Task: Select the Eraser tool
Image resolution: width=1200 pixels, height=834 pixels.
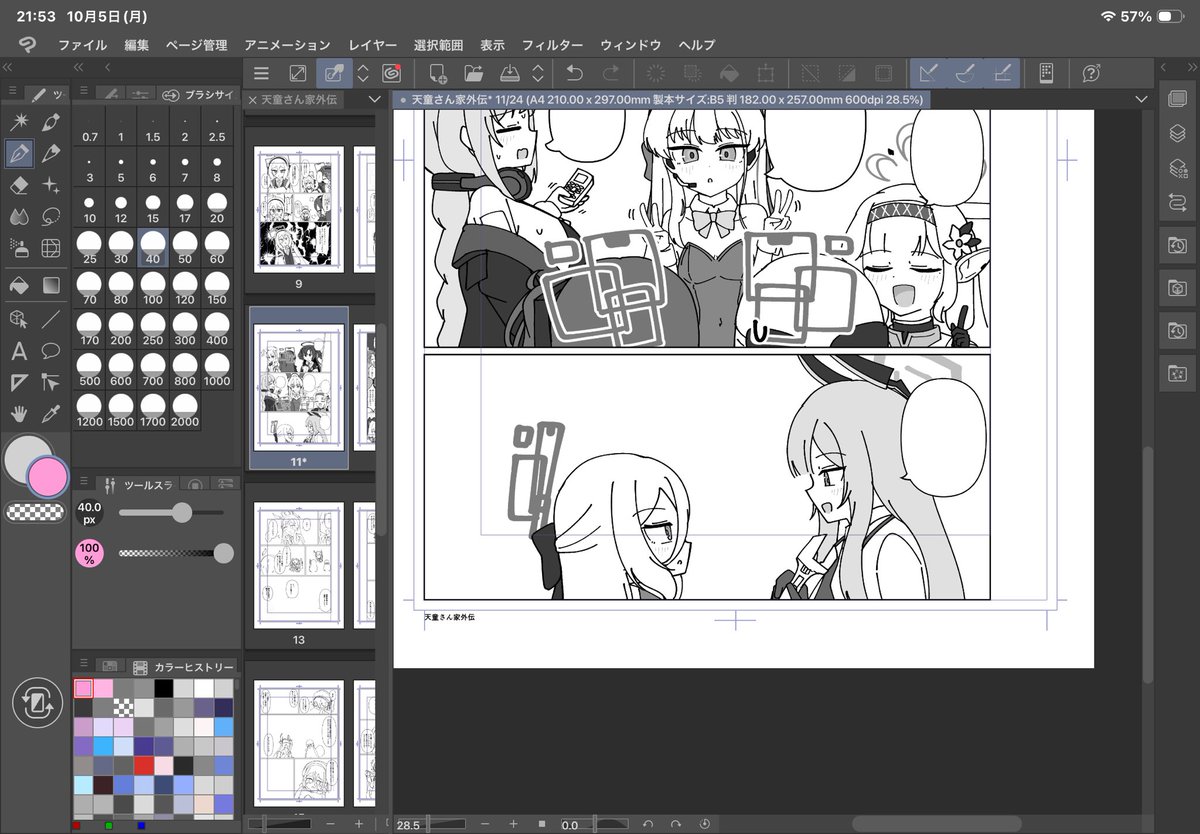Action: coord(19,185)
